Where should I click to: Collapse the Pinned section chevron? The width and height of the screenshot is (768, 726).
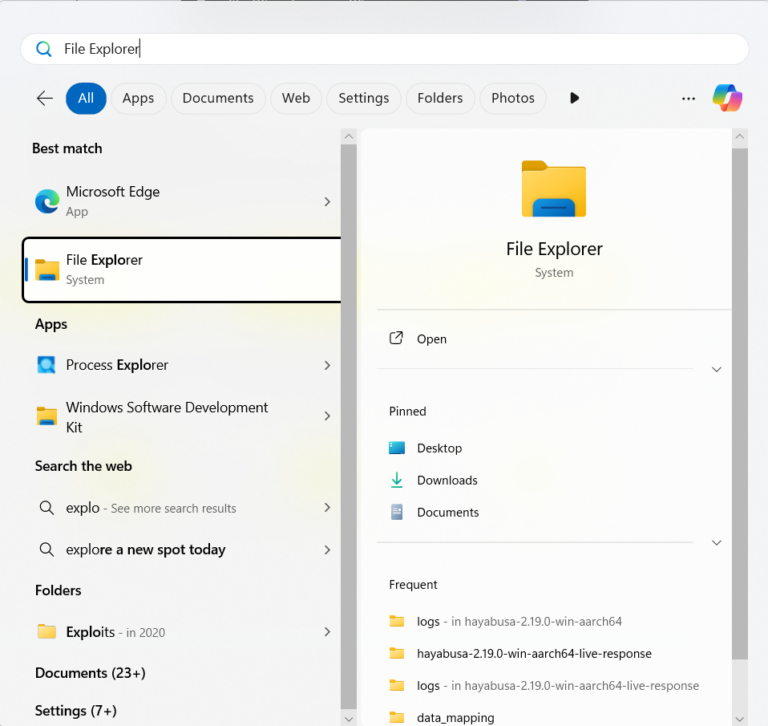(716, 542)
